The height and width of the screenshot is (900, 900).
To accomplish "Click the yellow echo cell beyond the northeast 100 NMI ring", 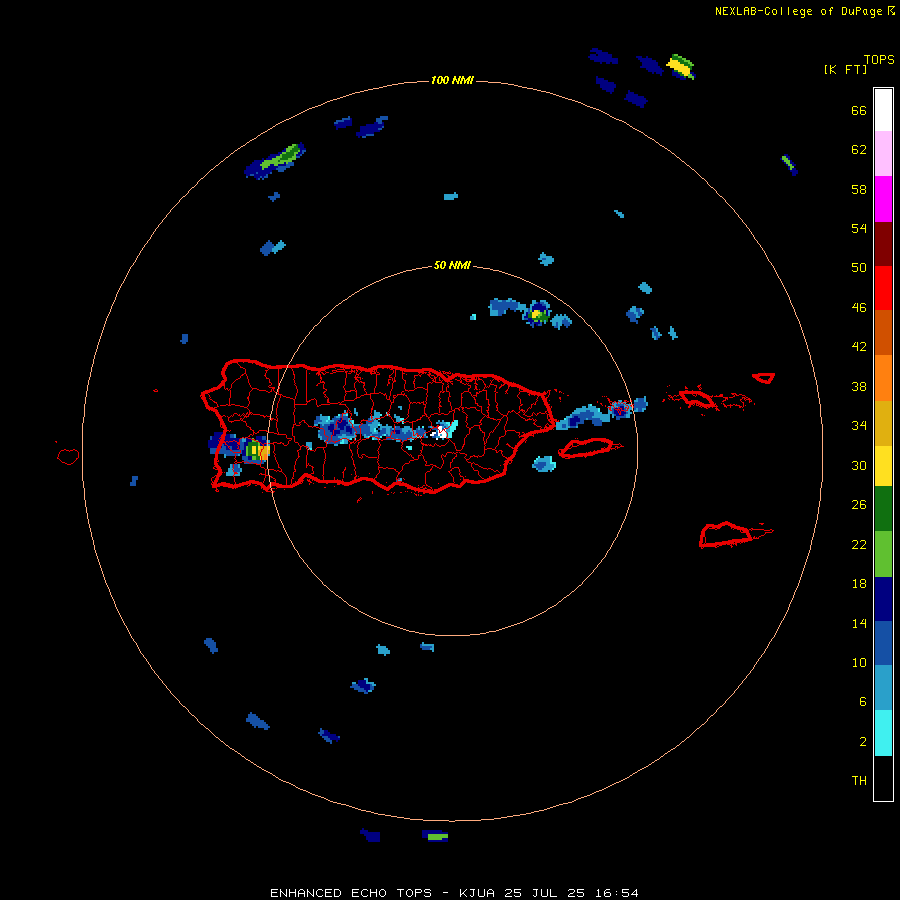I will (x=680, y=66).
